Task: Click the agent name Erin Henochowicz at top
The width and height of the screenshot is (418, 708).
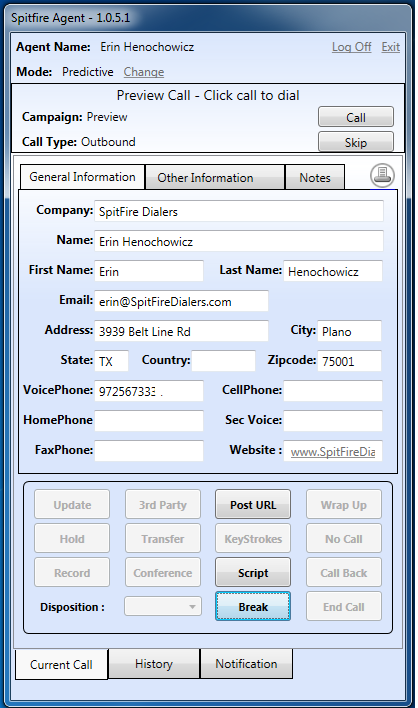Action: pos(147,47)
